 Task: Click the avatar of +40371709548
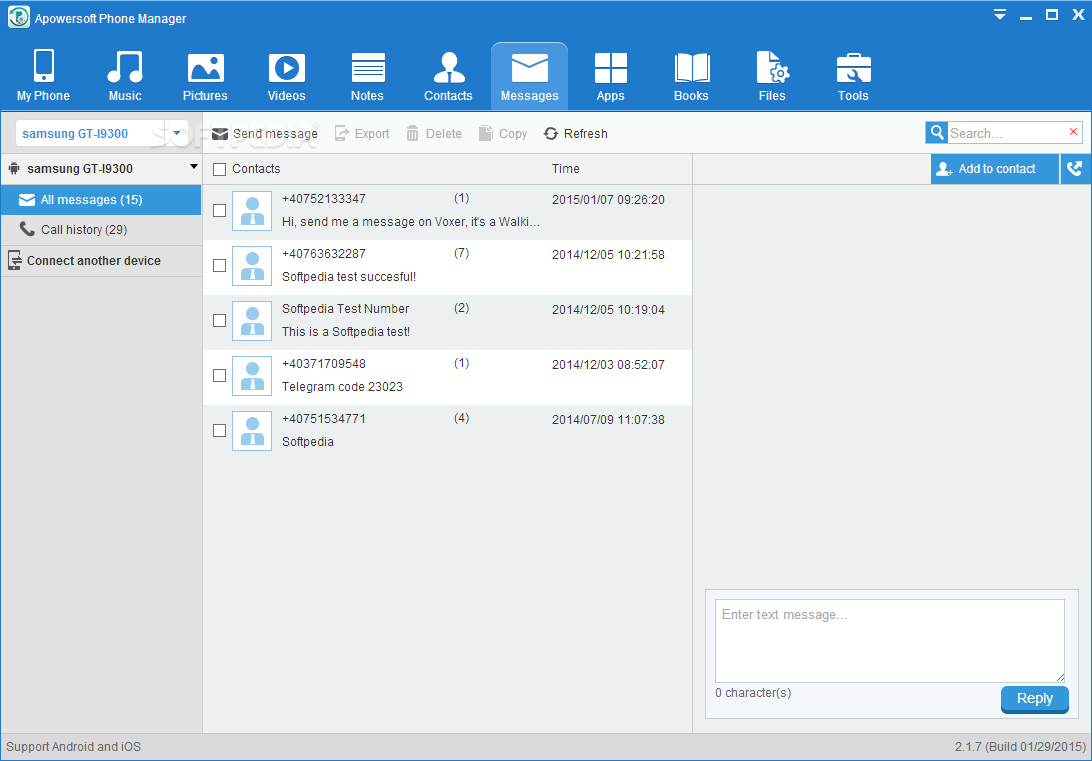[251, 376]
